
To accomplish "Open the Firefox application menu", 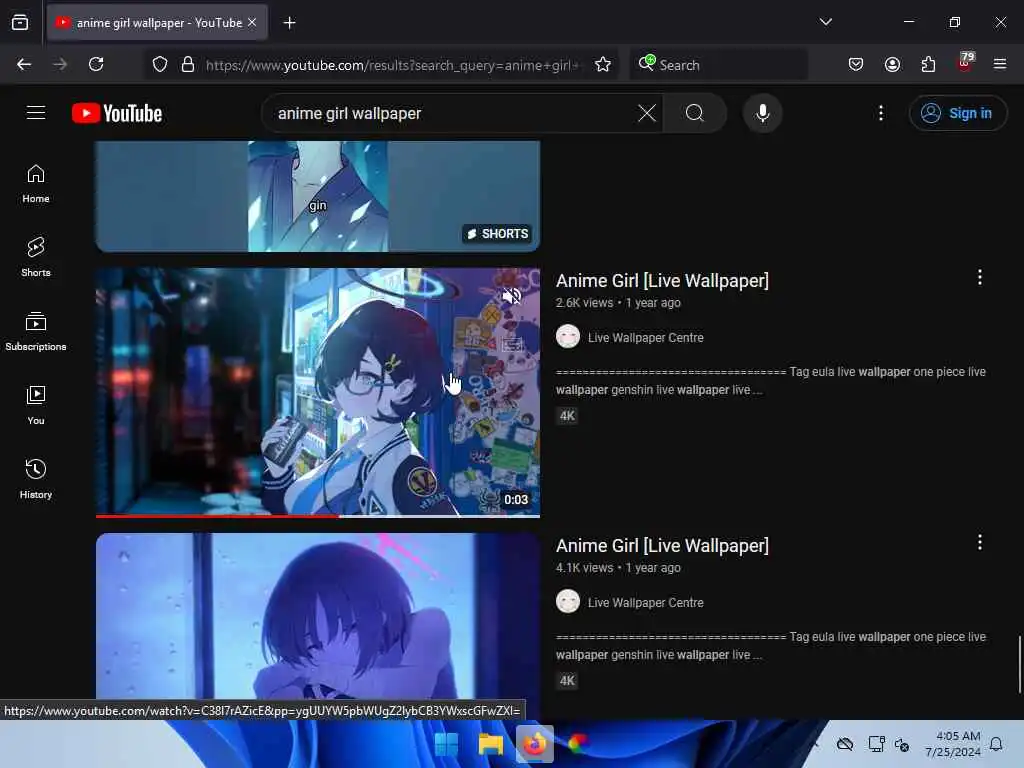I will click(x=1000, y=64).
